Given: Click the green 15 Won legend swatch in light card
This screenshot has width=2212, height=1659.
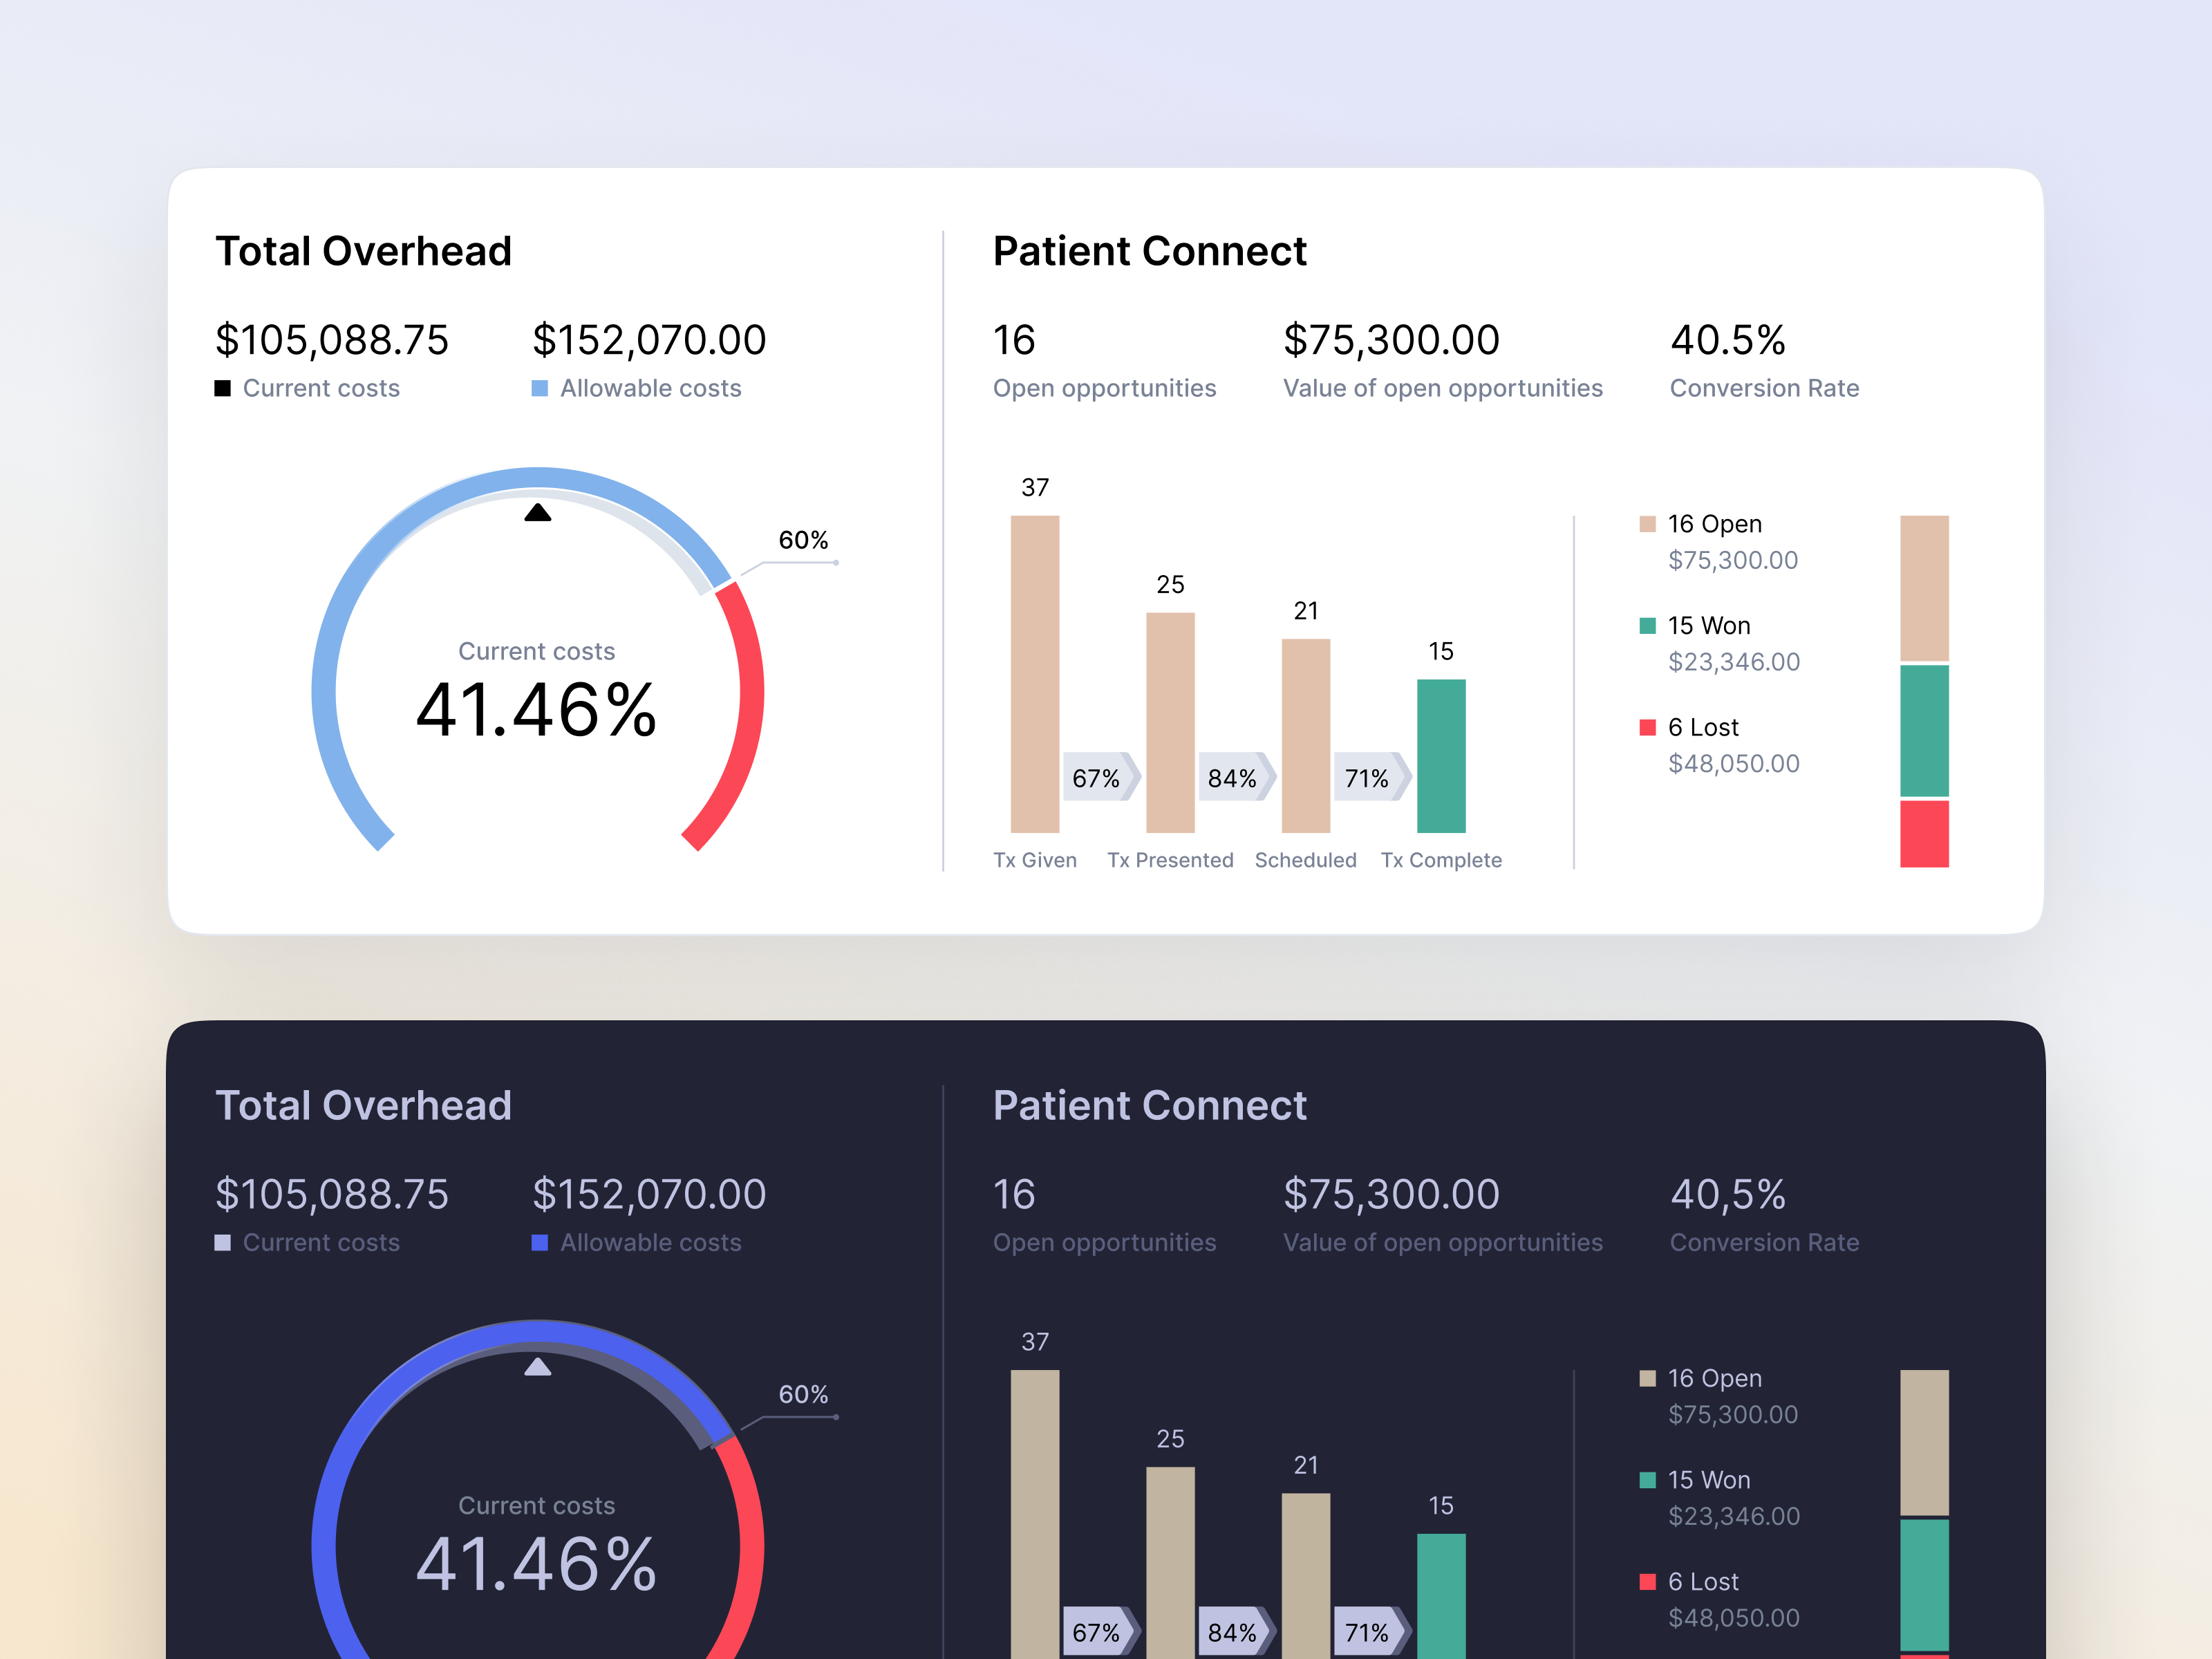Looking at the screenshot, I should 1647,626.
